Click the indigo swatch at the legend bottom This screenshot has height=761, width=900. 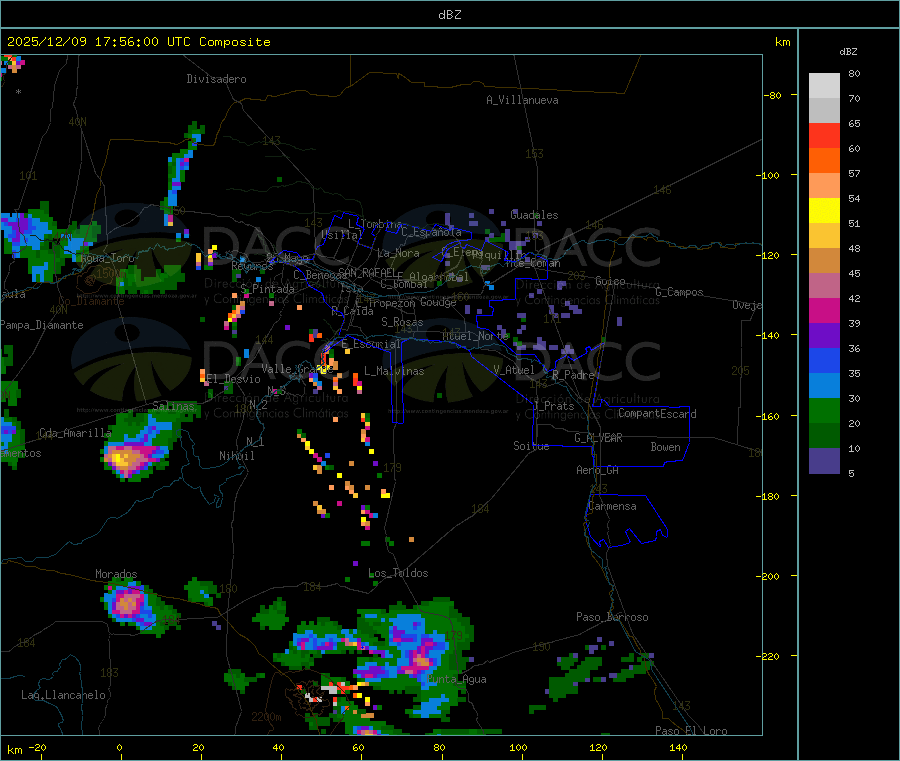(x=824, y=460)
